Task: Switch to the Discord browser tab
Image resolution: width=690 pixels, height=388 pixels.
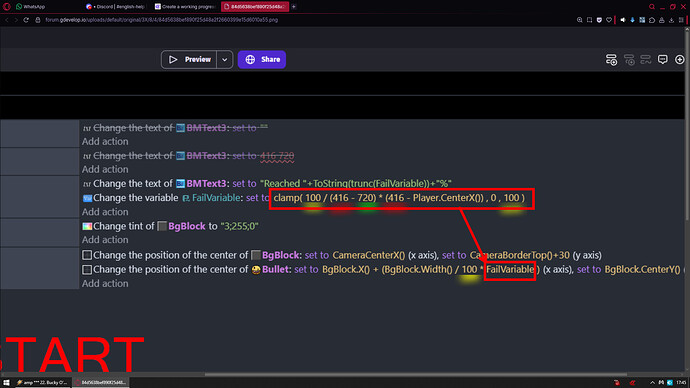Action: [x=117, y=7]
